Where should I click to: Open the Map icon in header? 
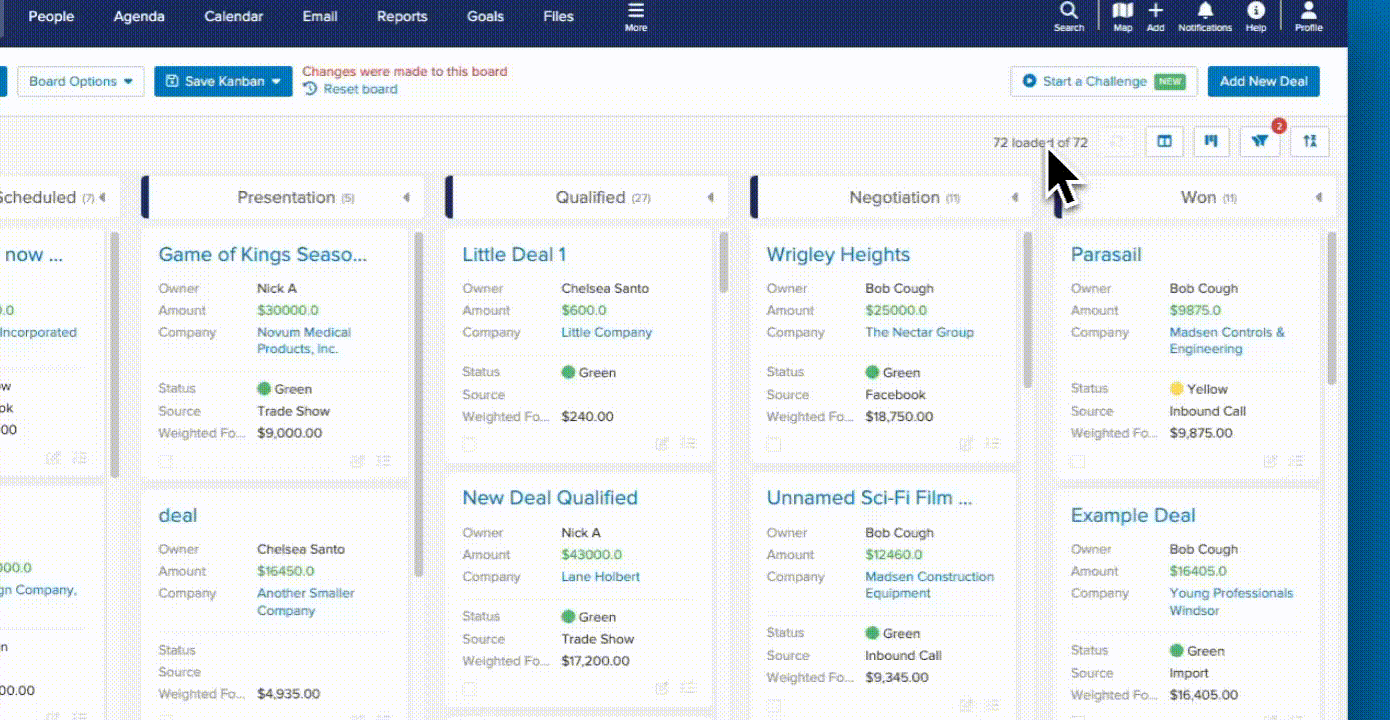tap(1122, 12)
